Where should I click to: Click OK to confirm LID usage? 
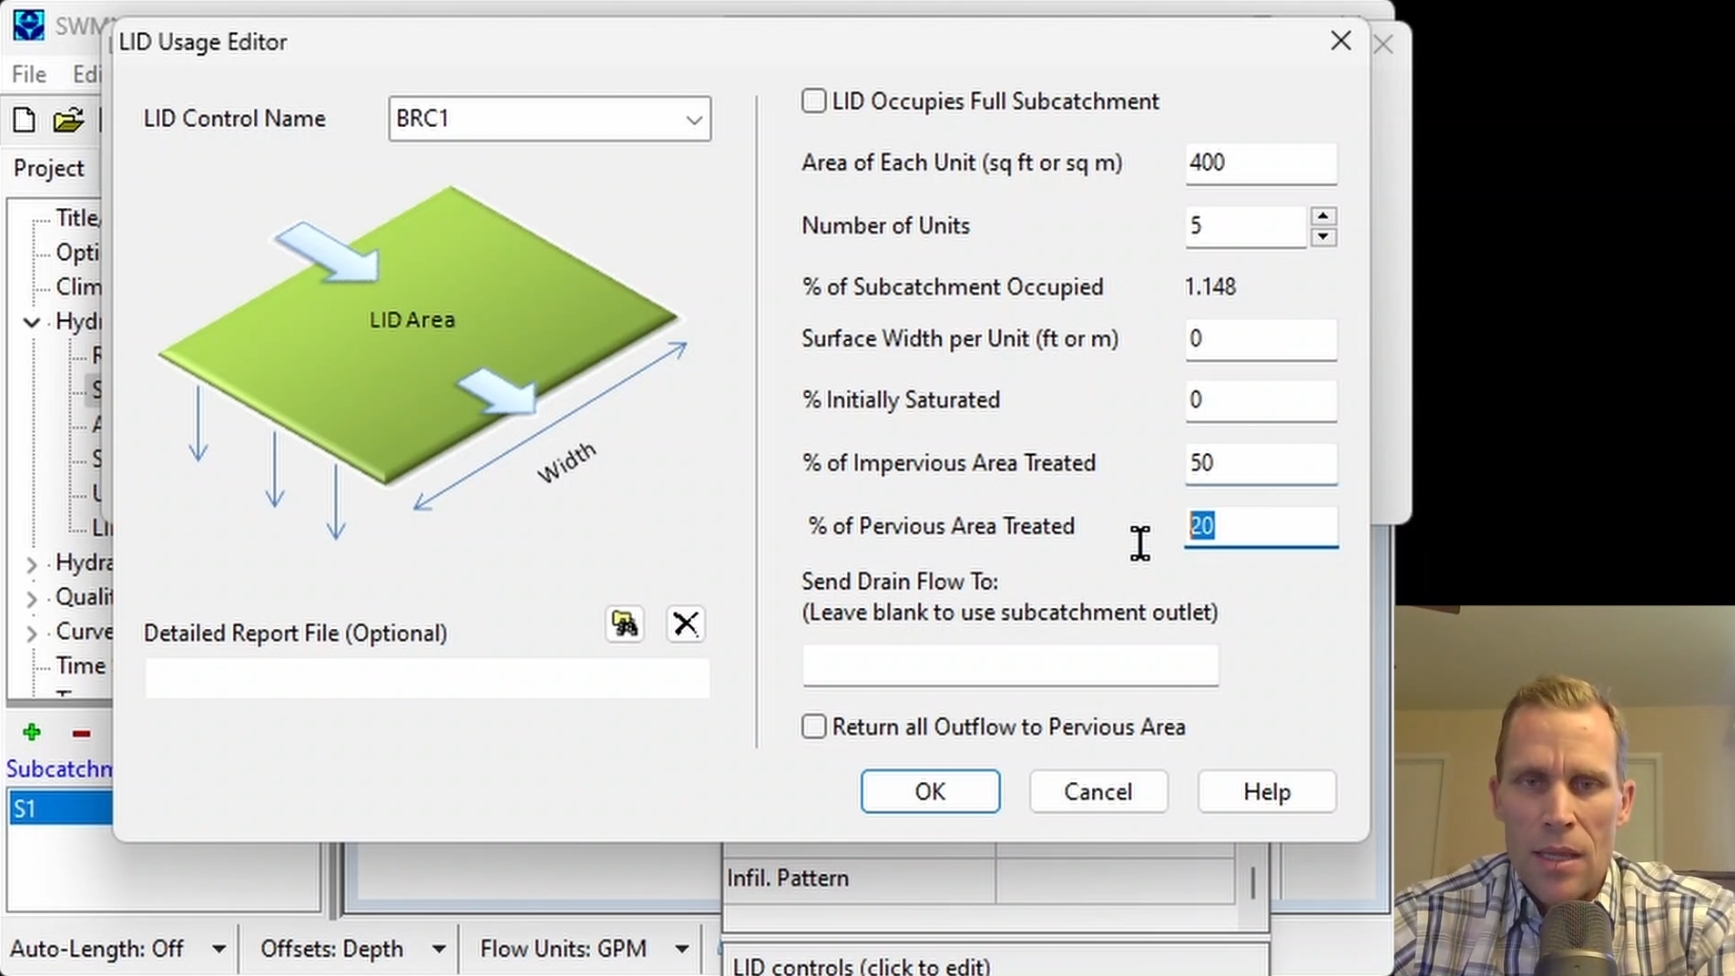tap(930, 792)
